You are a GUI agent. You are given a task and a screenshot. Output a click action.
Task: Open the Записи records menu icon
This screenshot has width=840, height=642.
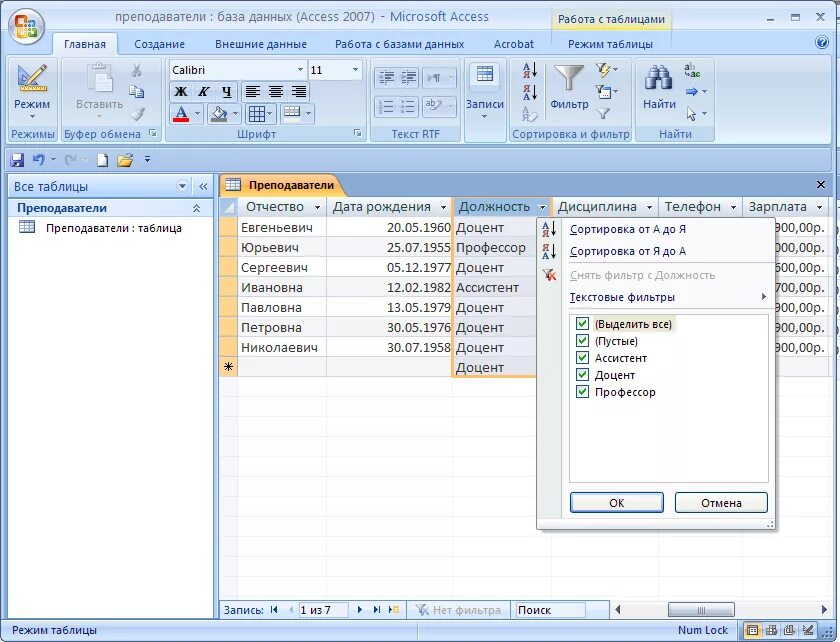(x=485, y=75)
